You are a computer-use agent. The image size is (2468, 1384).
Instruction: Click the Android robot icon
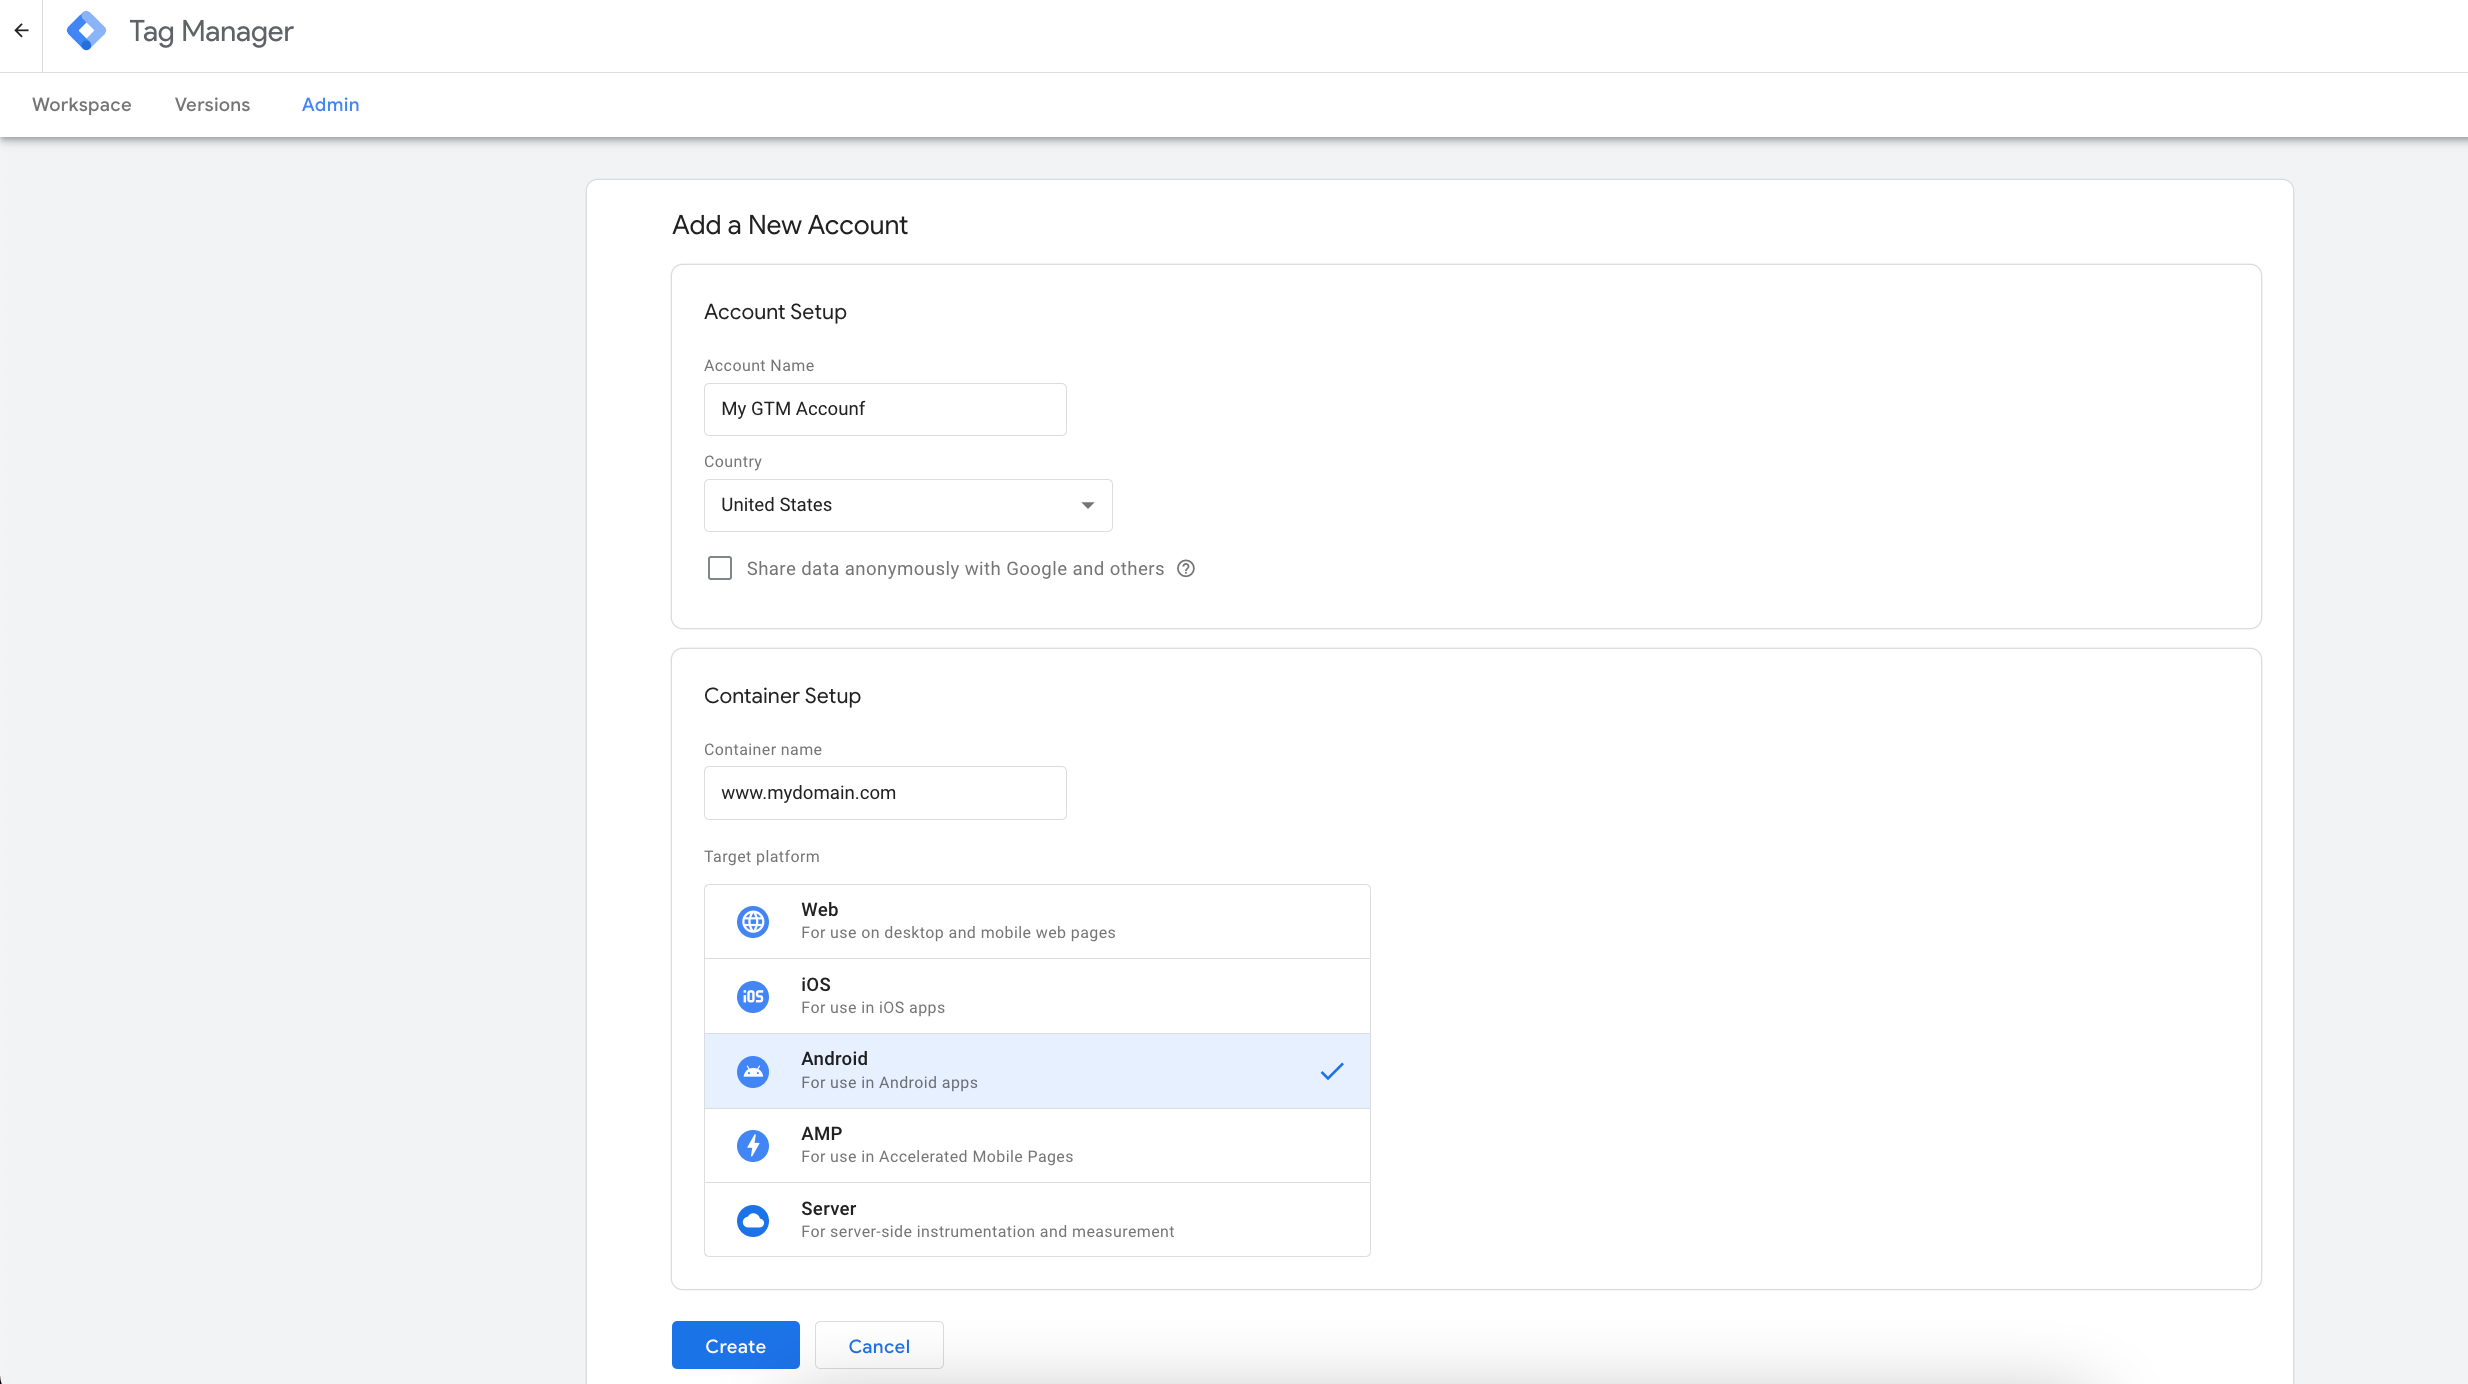tap(753, 1071)
